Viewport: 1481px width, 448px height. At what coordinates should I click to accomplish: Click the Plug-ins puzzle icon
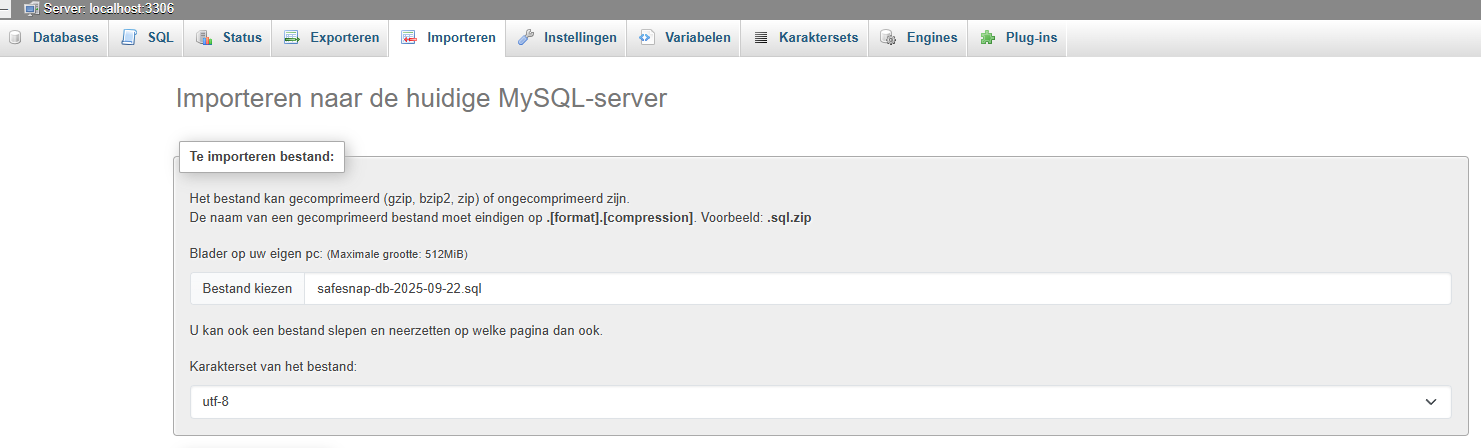[x=988, y=38]
